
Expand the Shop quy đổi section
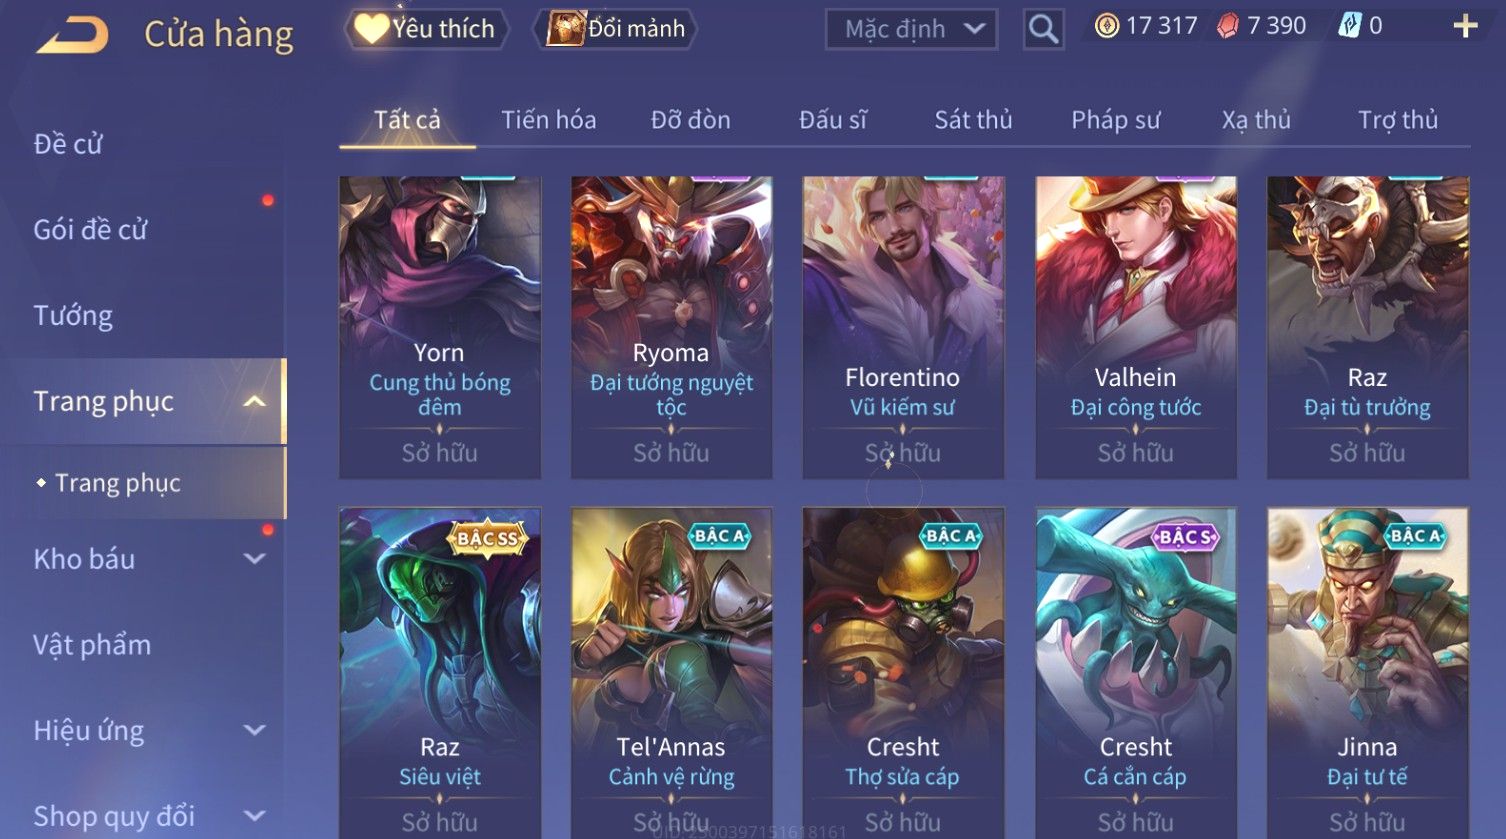pos(255,816)
